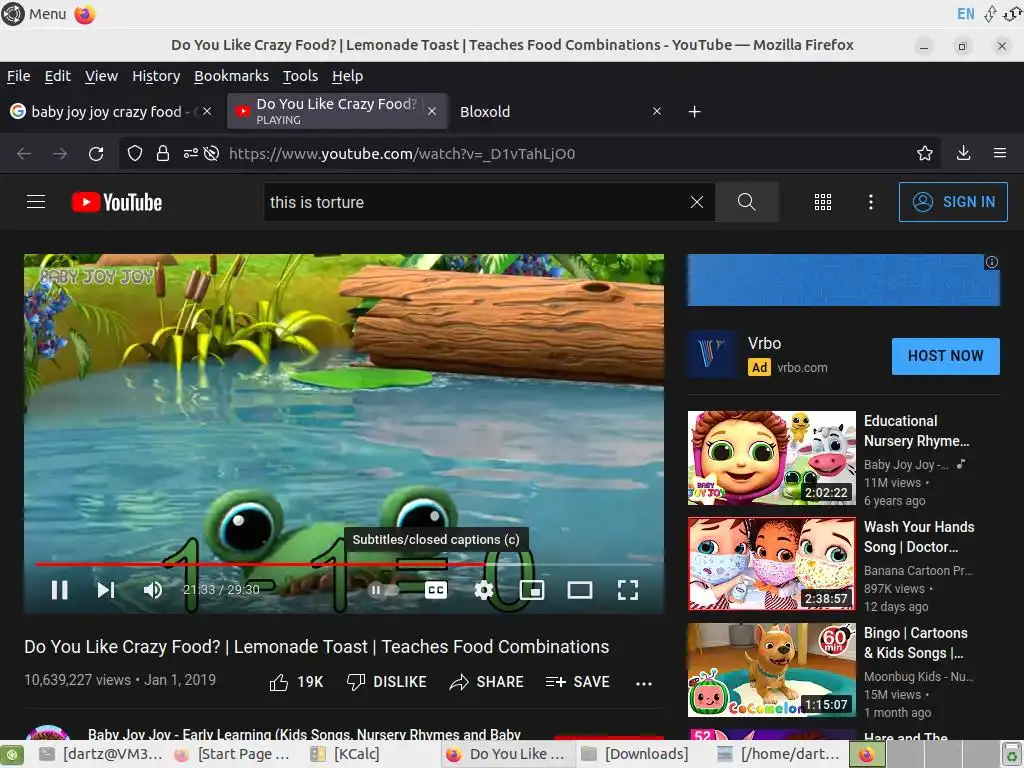This screenshot has width=1024, height=768.
Task: Click the autoplay blocked icon
Action: point(212,153)
